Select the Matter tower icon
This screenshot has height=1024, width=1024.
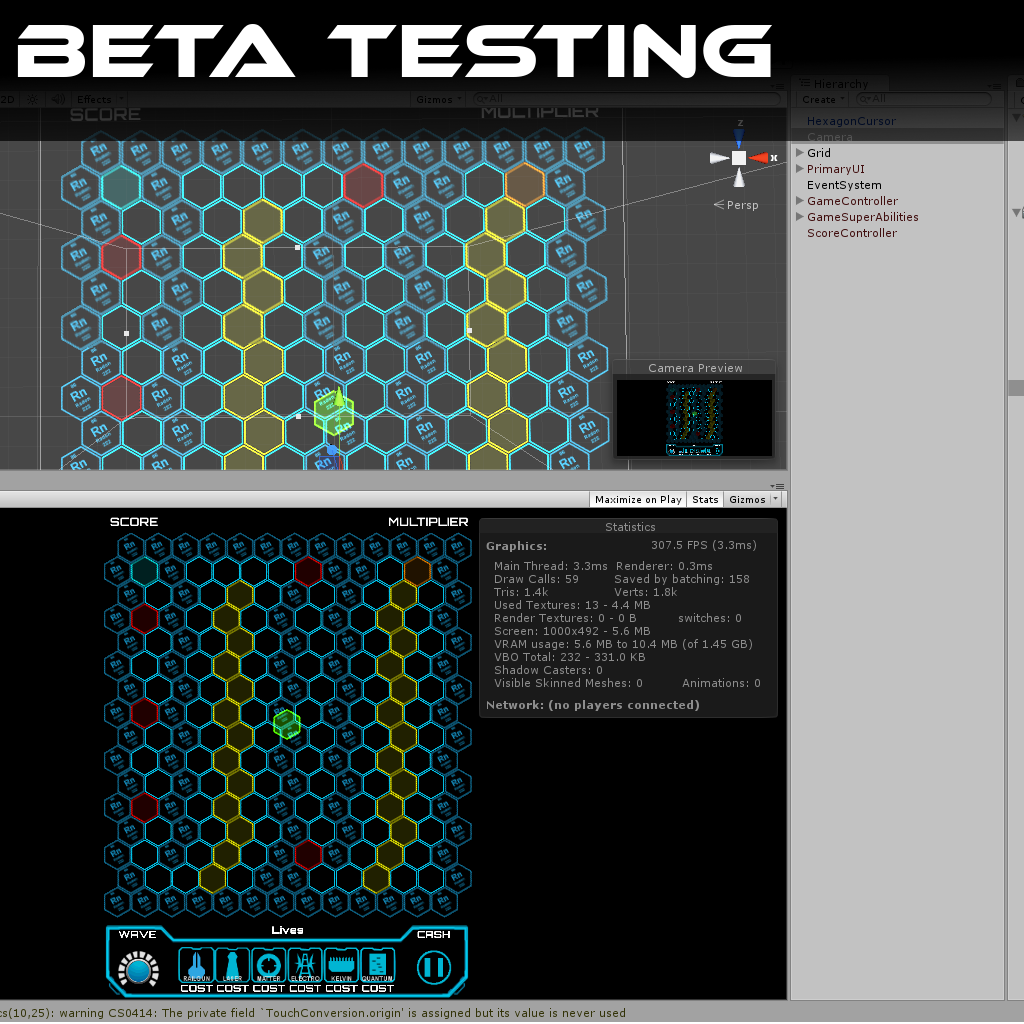tap(268, 965)
